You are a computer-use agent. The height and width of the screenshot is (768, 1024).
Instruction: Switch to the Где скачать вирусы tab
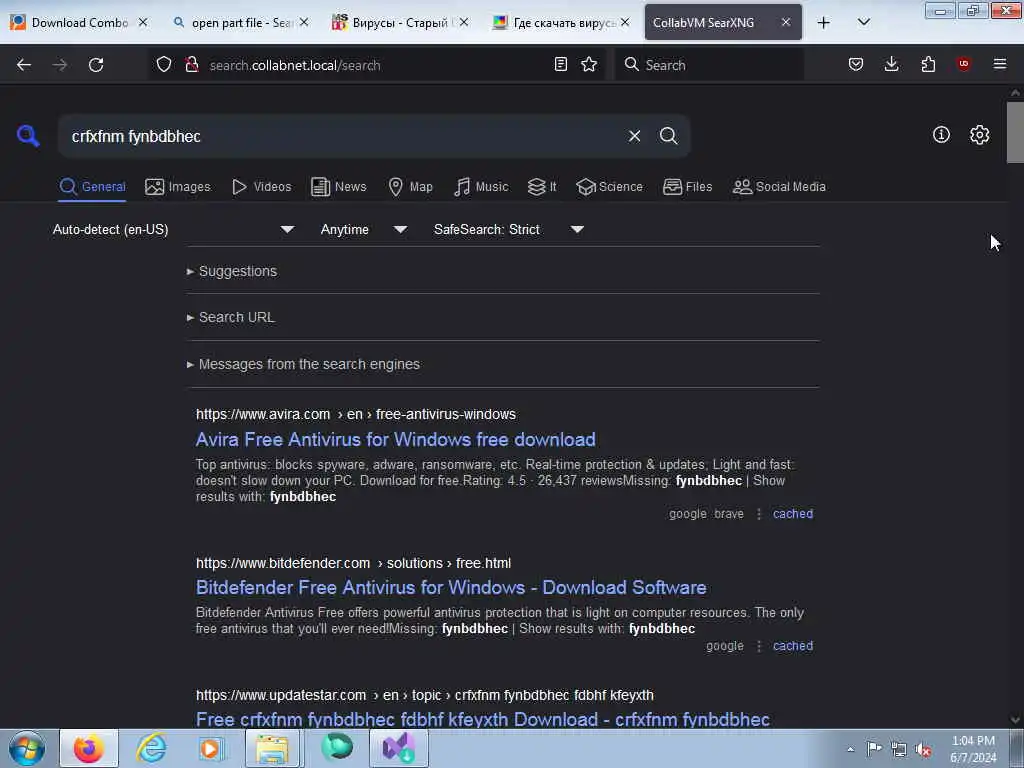(x=560, y=23)
